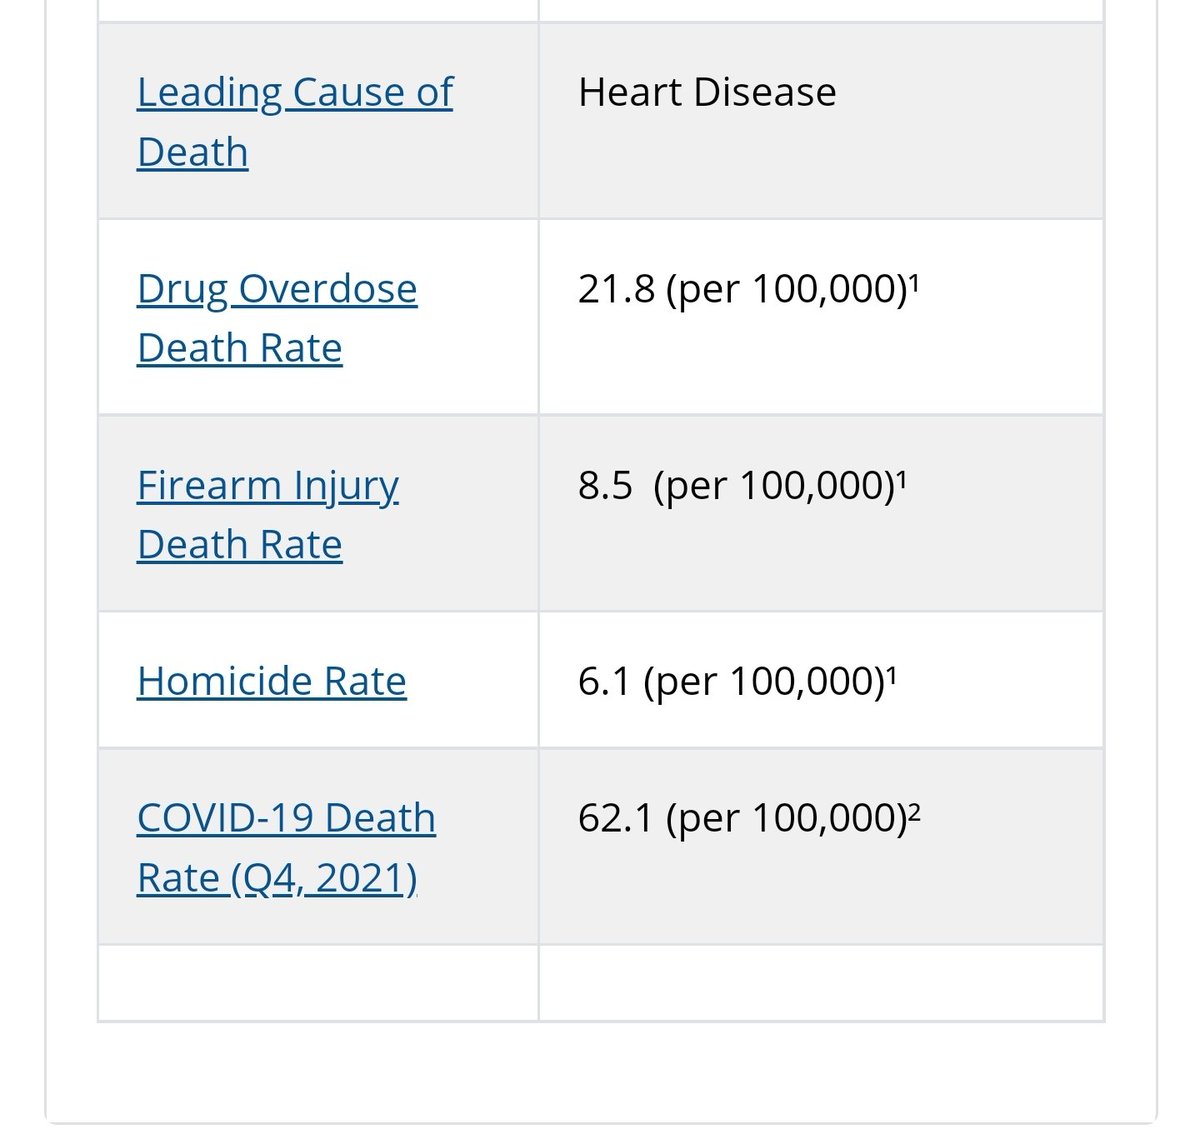This screenshot has height=1134, width=1200.
Task: Click the empty cell below the 62.1 value
Action: coord(821,983)
